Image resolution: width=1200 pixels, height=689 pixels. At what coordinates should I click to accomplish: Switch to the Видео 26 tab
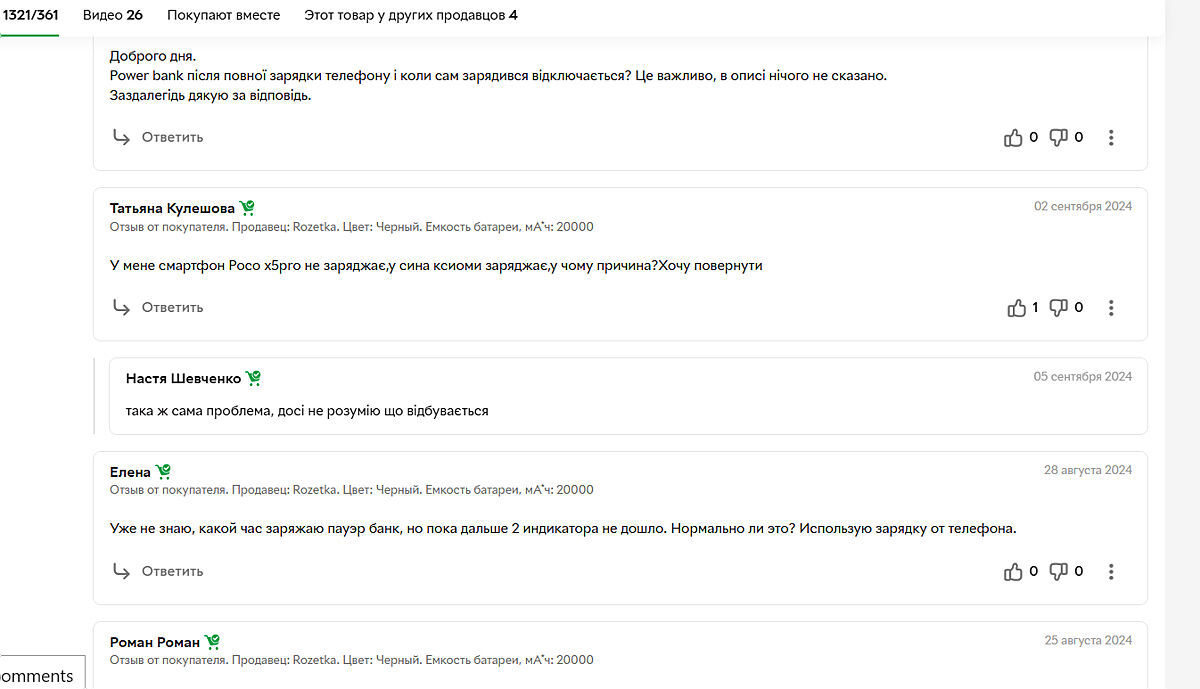tap(112, 15)
